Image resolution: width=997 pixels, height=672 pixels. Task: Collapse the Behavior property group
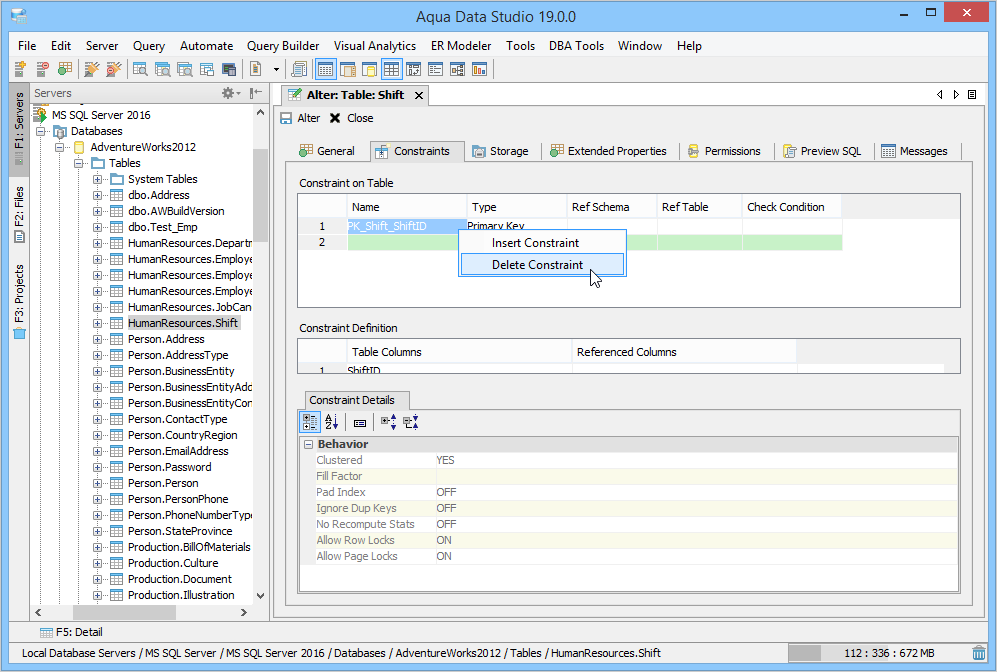(x=308, y=444)
